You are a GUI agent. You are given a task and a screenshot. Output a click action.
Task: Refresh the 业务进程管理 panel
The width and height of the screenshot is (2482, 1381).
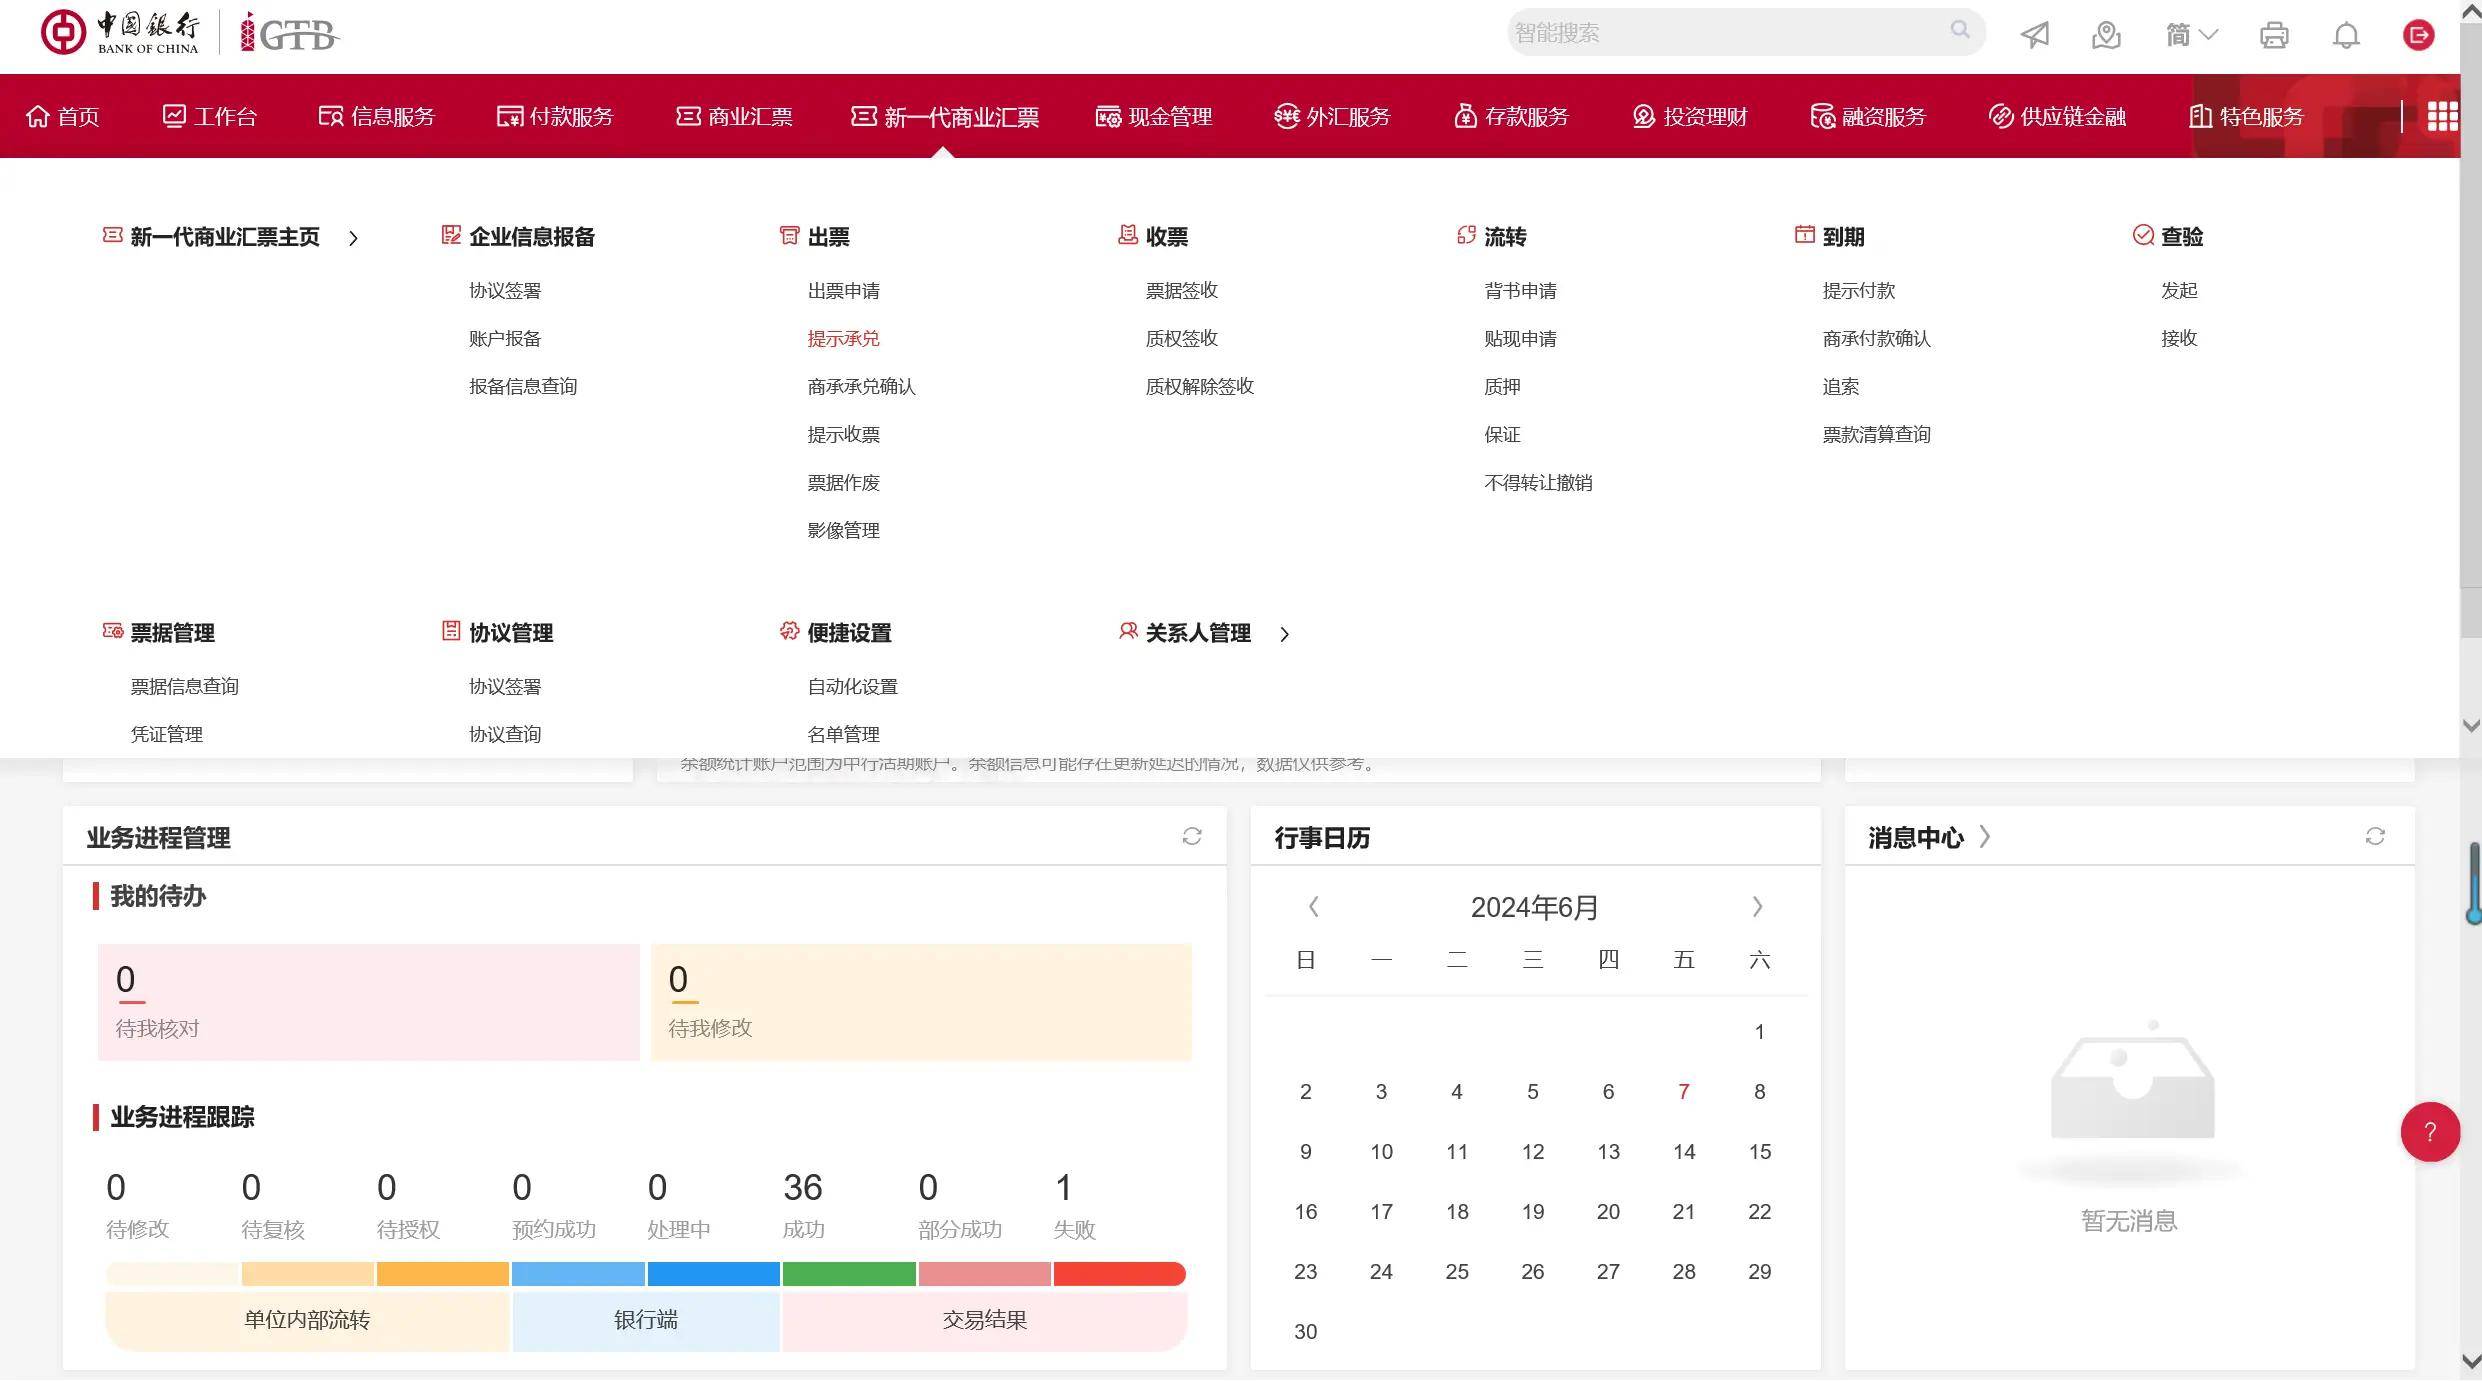click(x=1191, y=836)
